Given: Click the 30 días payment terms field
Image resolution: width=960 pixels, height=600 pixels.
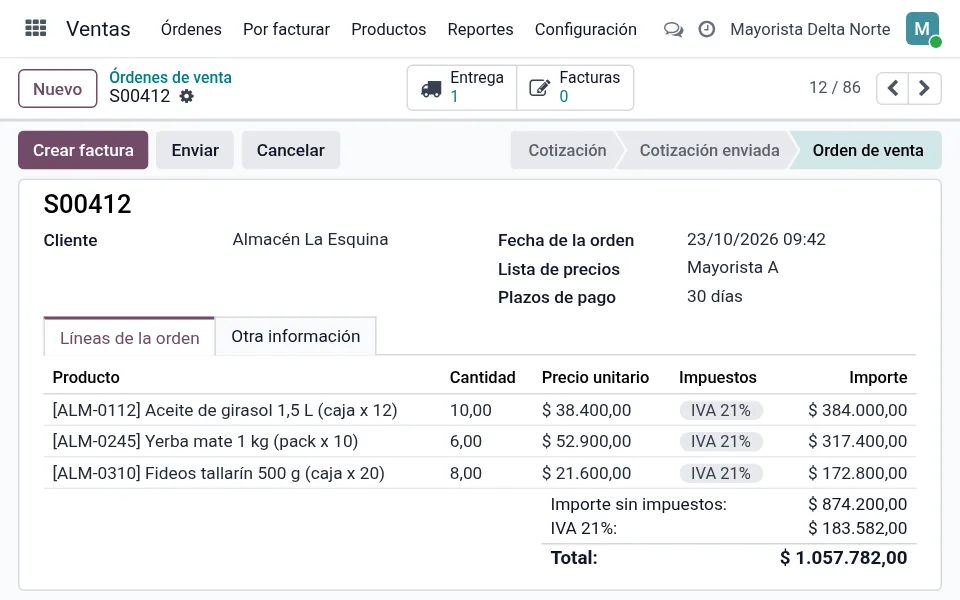Looking at the screenshot, I should (x=714, y=296).
